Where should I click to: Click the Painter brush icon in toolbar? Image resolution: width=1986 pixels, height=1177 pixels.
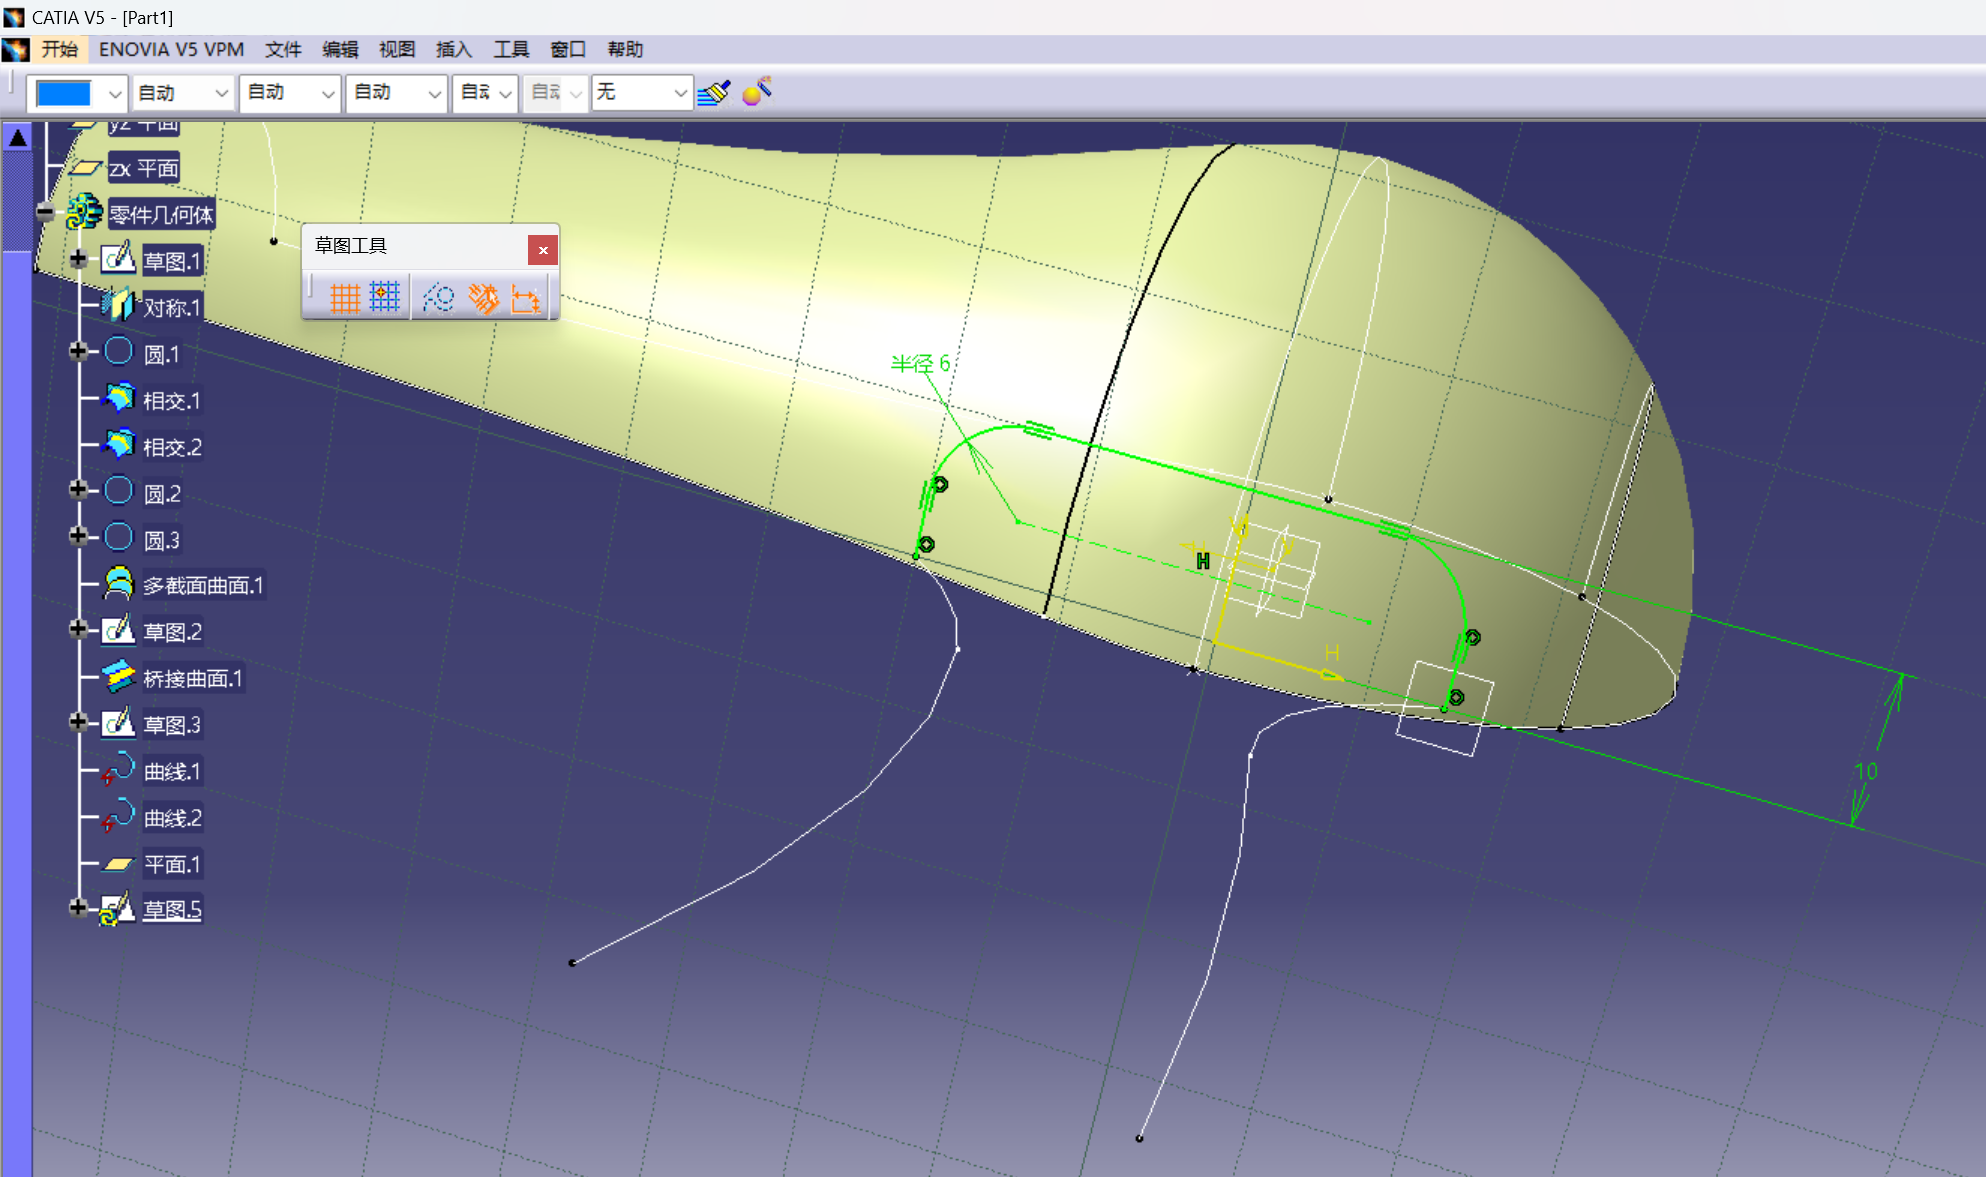pos(714,93)
